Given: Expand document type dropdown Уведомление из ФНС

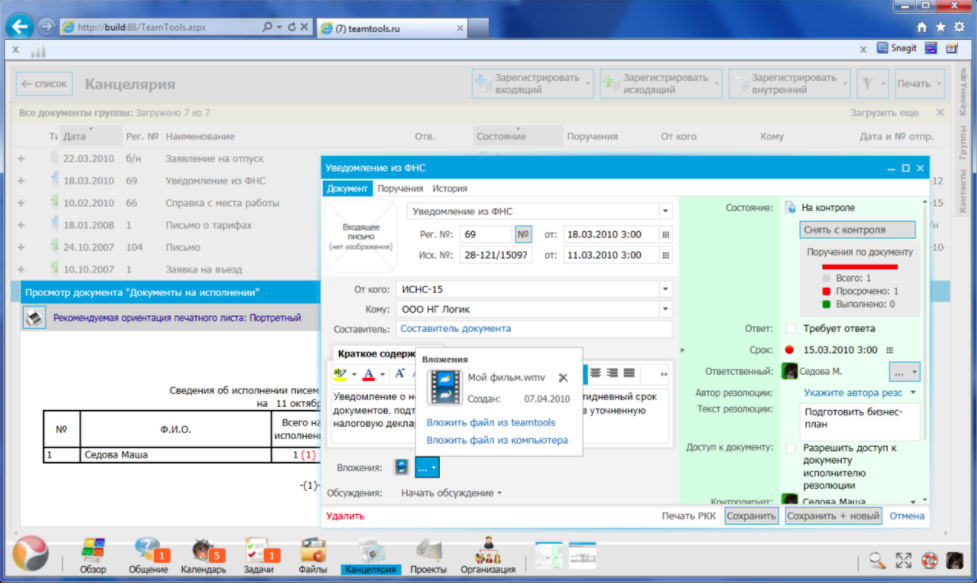Looking at the screenshot, I should coord(665,211).
